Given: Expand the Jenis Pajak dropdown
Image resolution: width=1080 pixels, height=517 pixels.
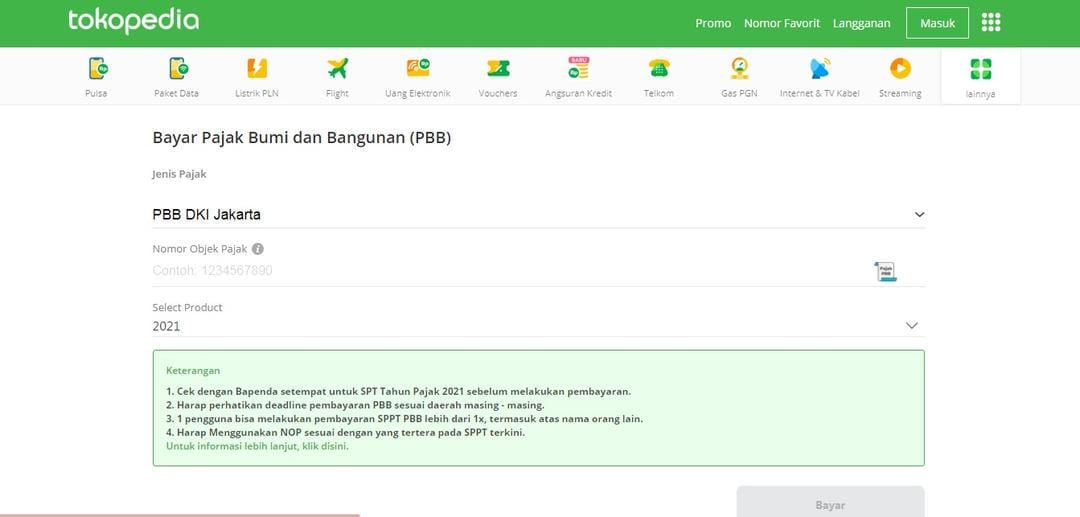Looking at the screenshot, I should [x=538, y=215].
